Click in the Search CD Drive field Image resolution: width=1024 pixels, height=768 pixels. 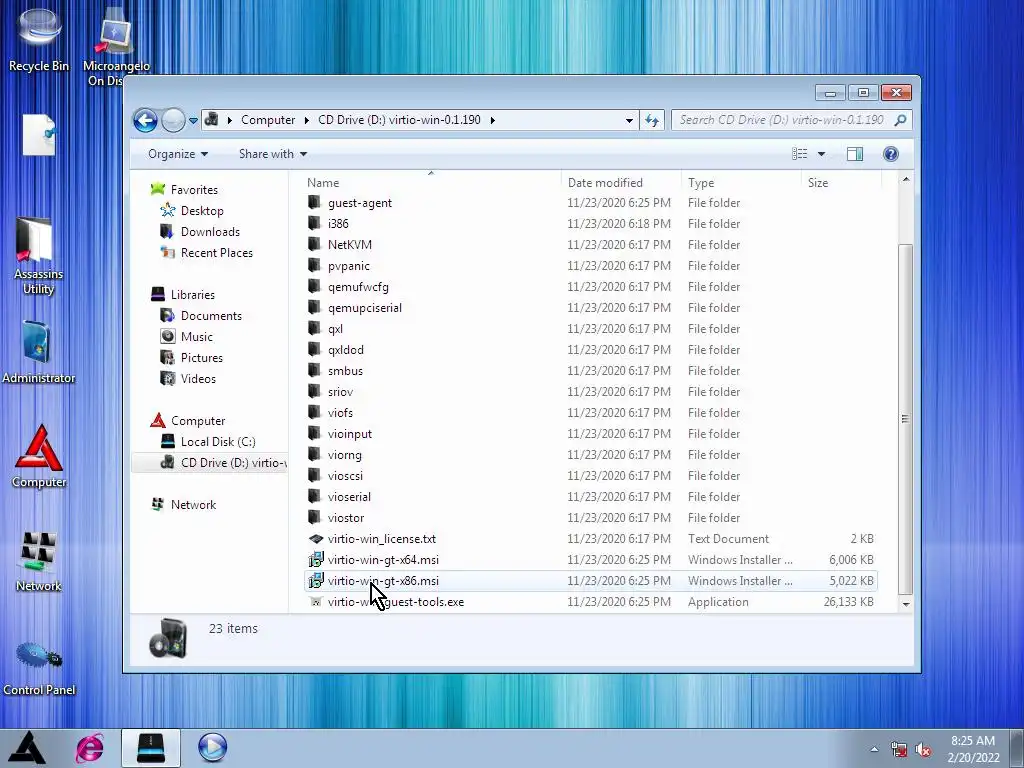782,120
